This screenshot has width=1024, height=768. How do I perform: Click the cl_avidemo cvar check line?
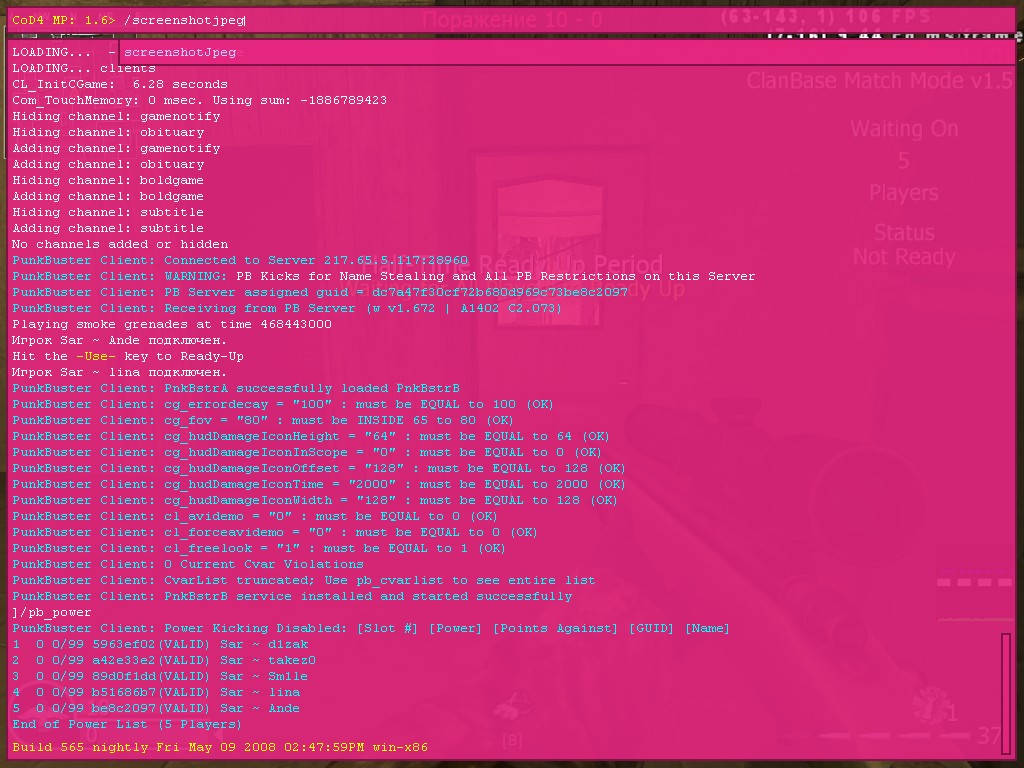click(255, 517)
